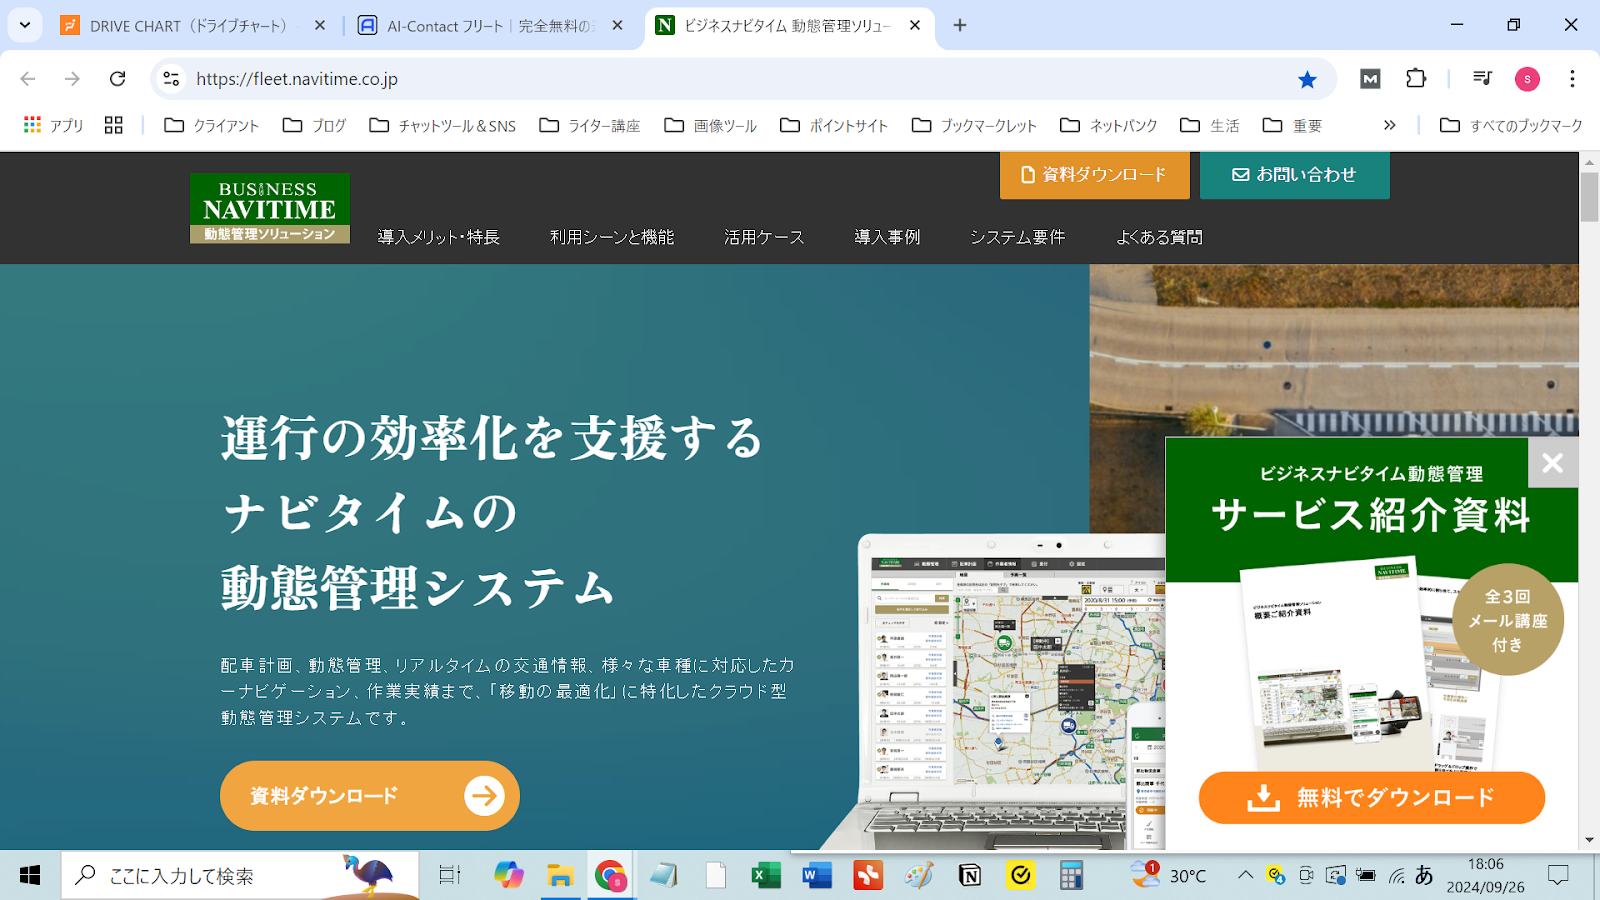
Task: Open the ポイントサイト bookmark folder
Action: [834, 125]
